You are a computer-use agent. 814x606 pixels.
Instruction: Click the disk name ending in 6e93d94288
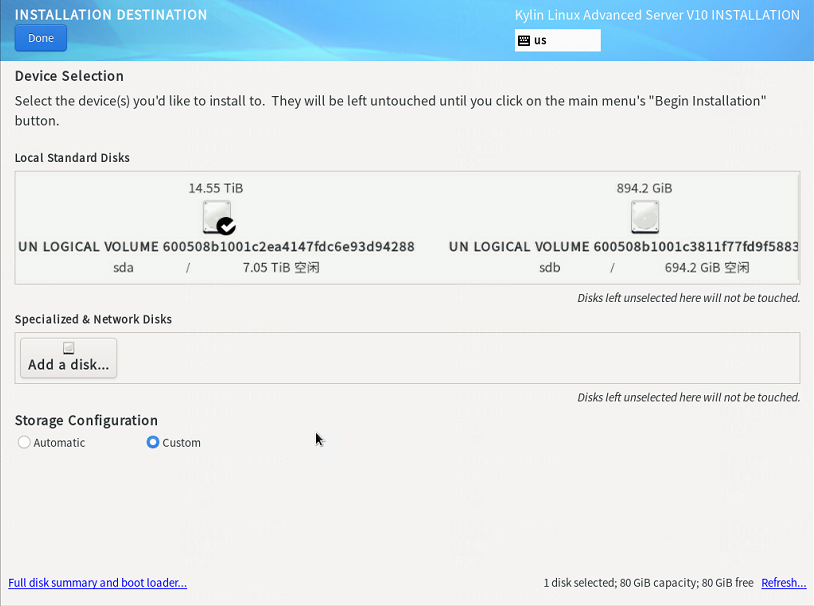tap(216, 247)
